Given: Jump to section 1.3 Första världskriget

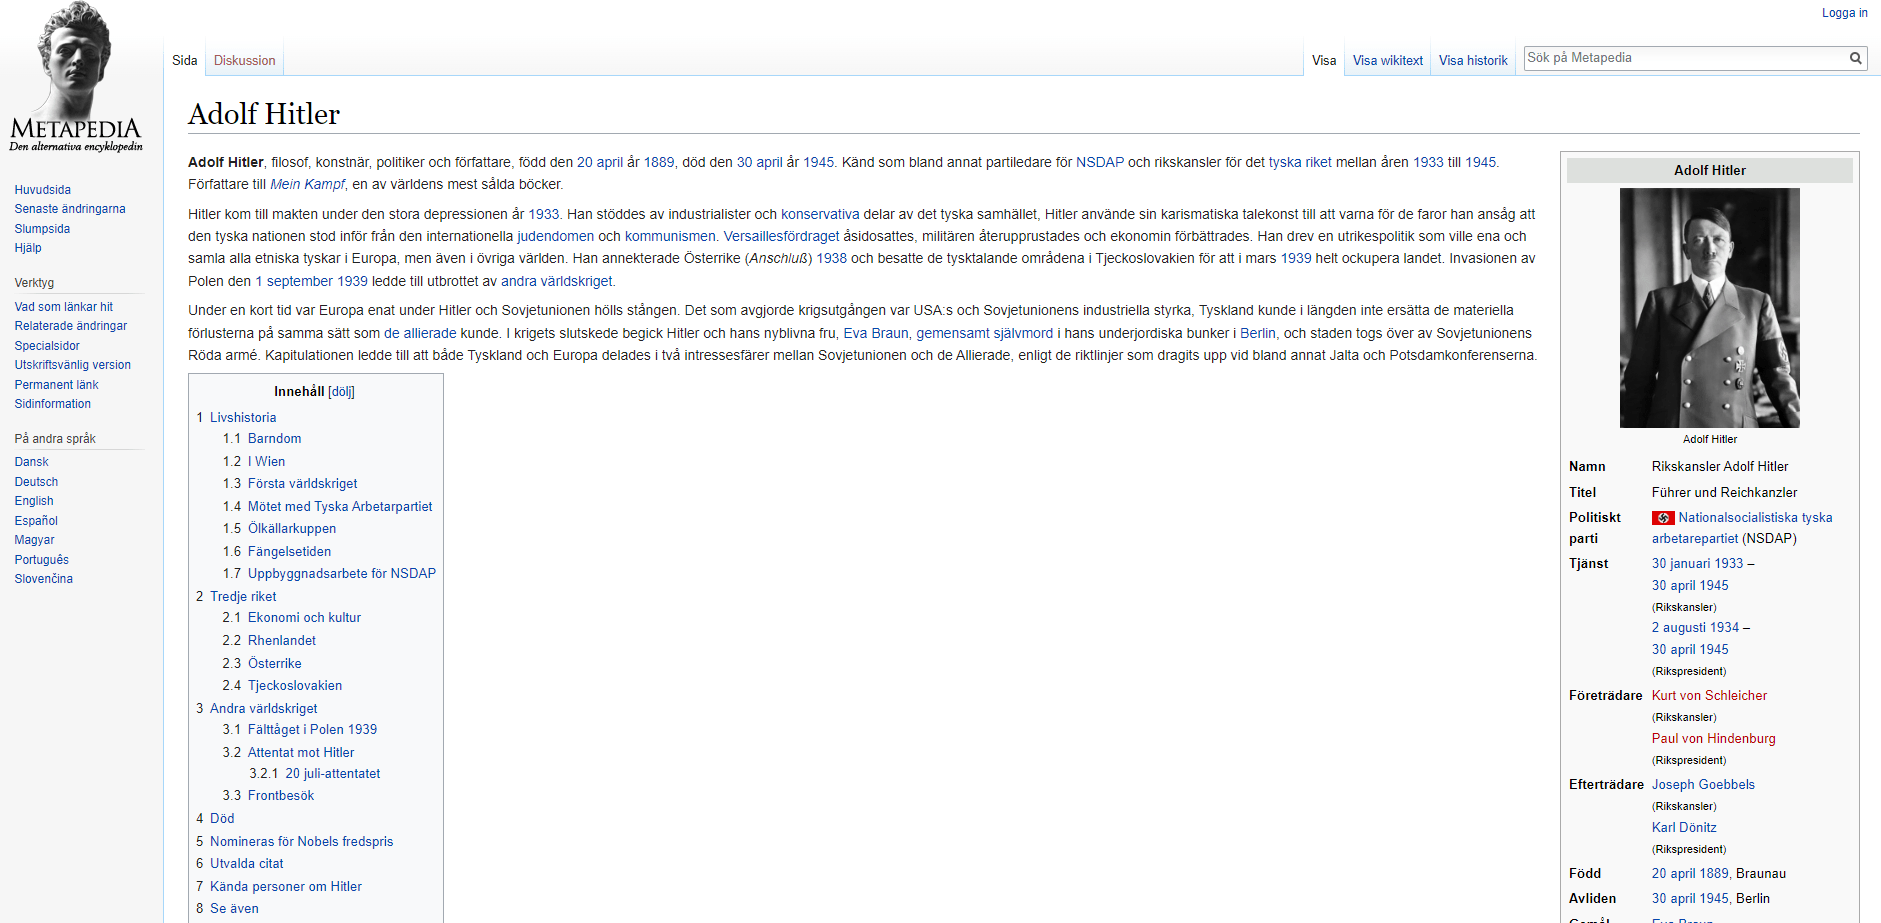Looking at the screenshot, I should pos(290,484).
